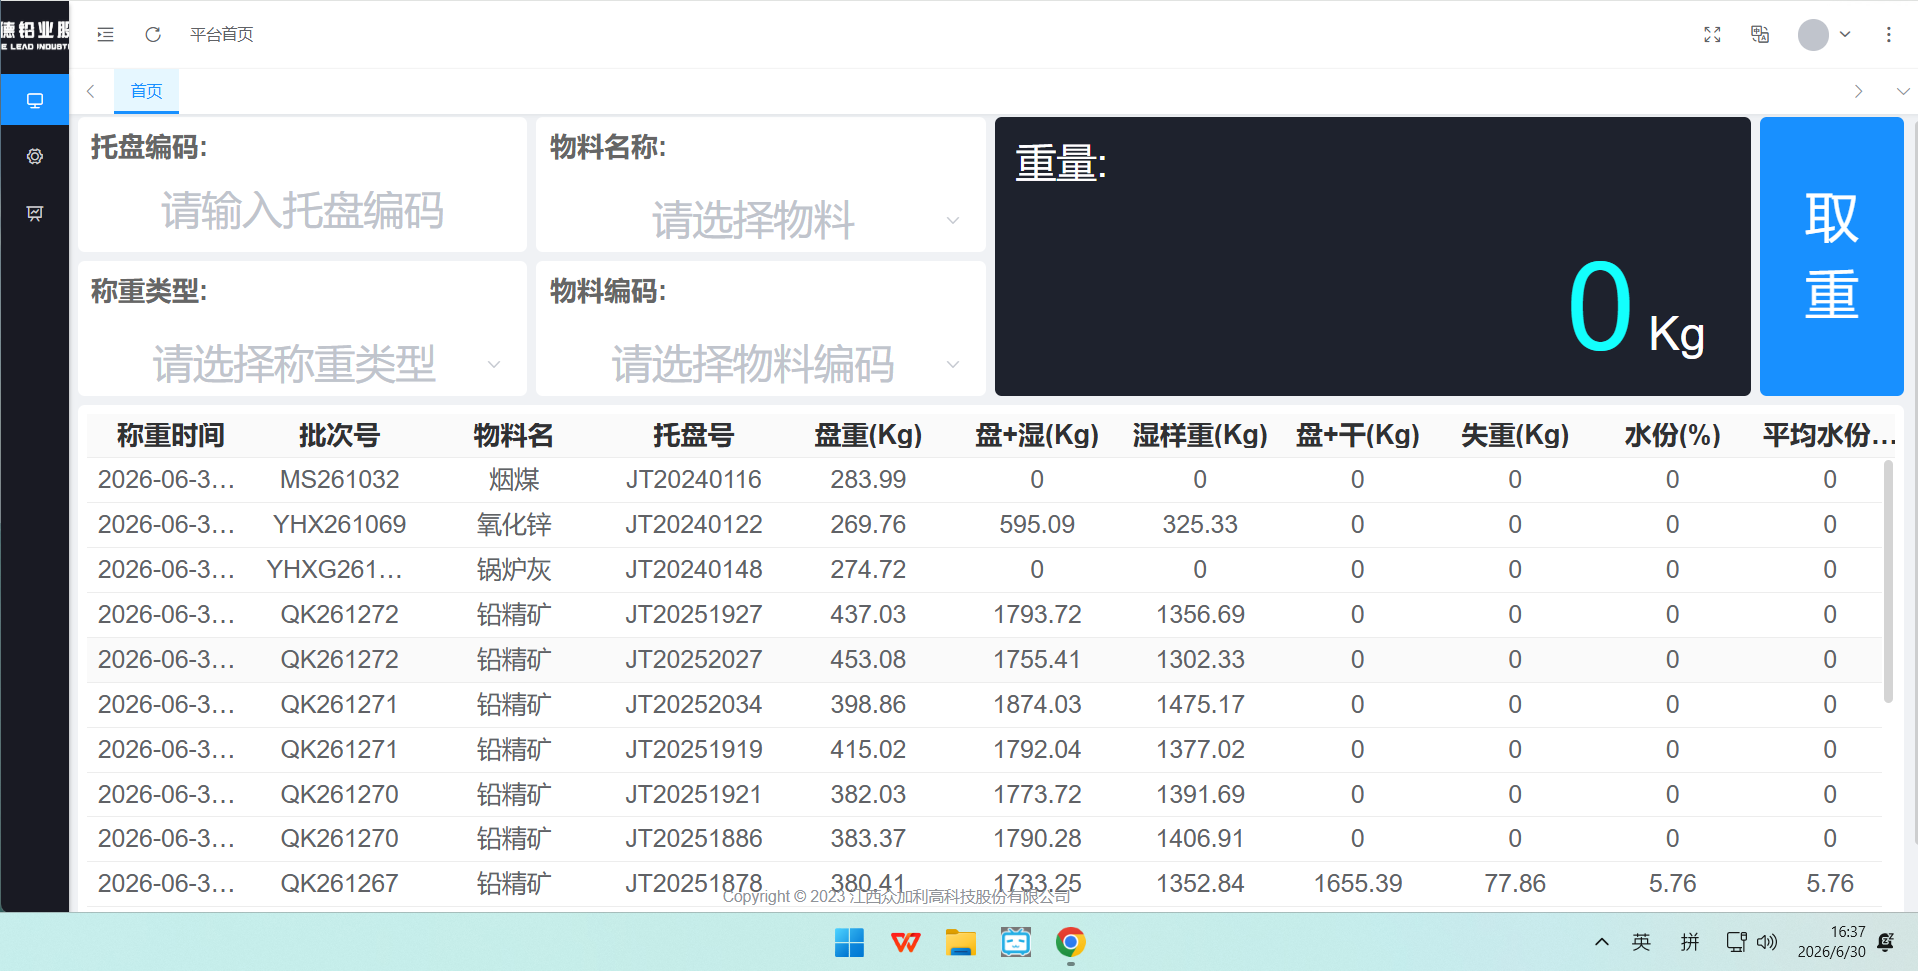Click the 平均水份 column header

1829,436
